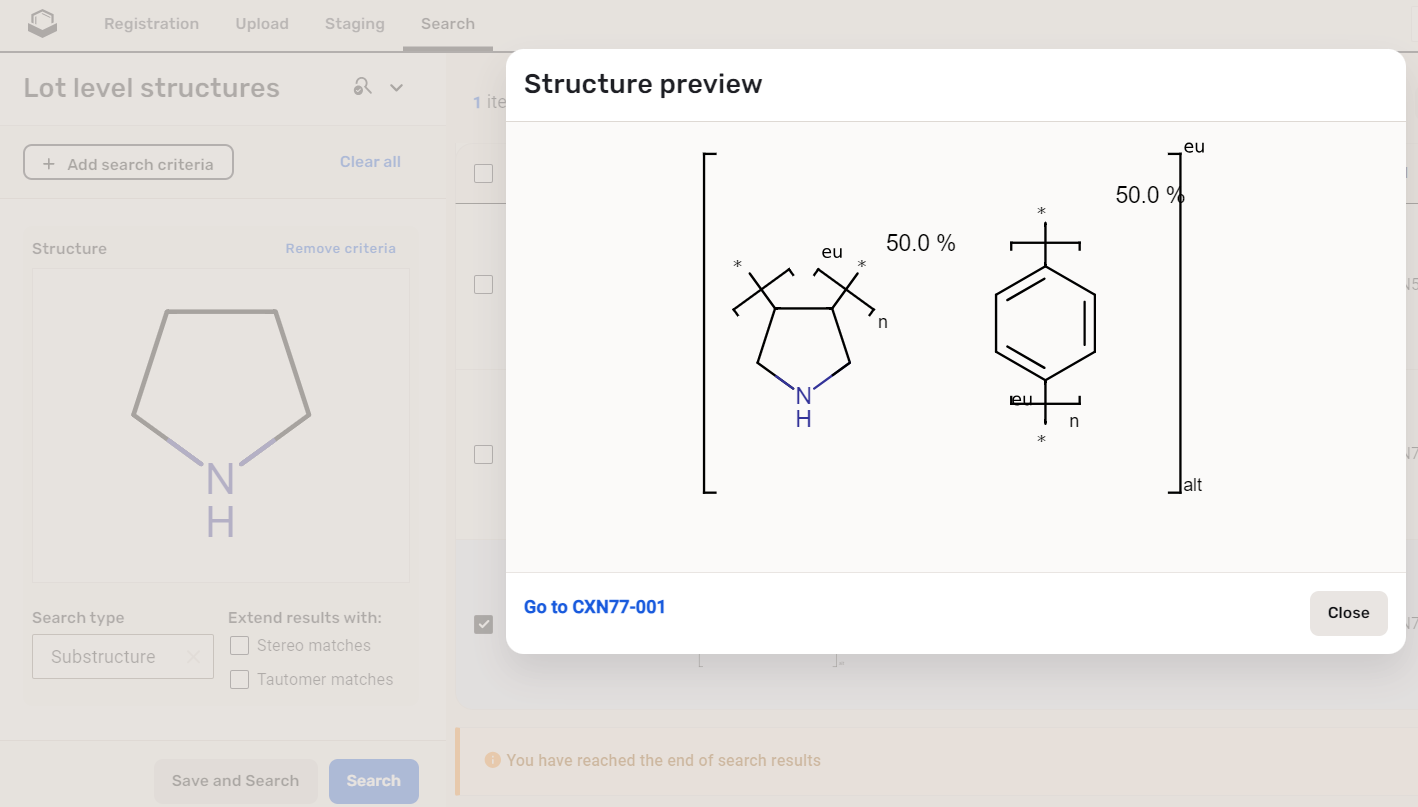Uncheck the selected result row checkbox
The width and height of the screenshot is (1418, 807).
point(483,624)
